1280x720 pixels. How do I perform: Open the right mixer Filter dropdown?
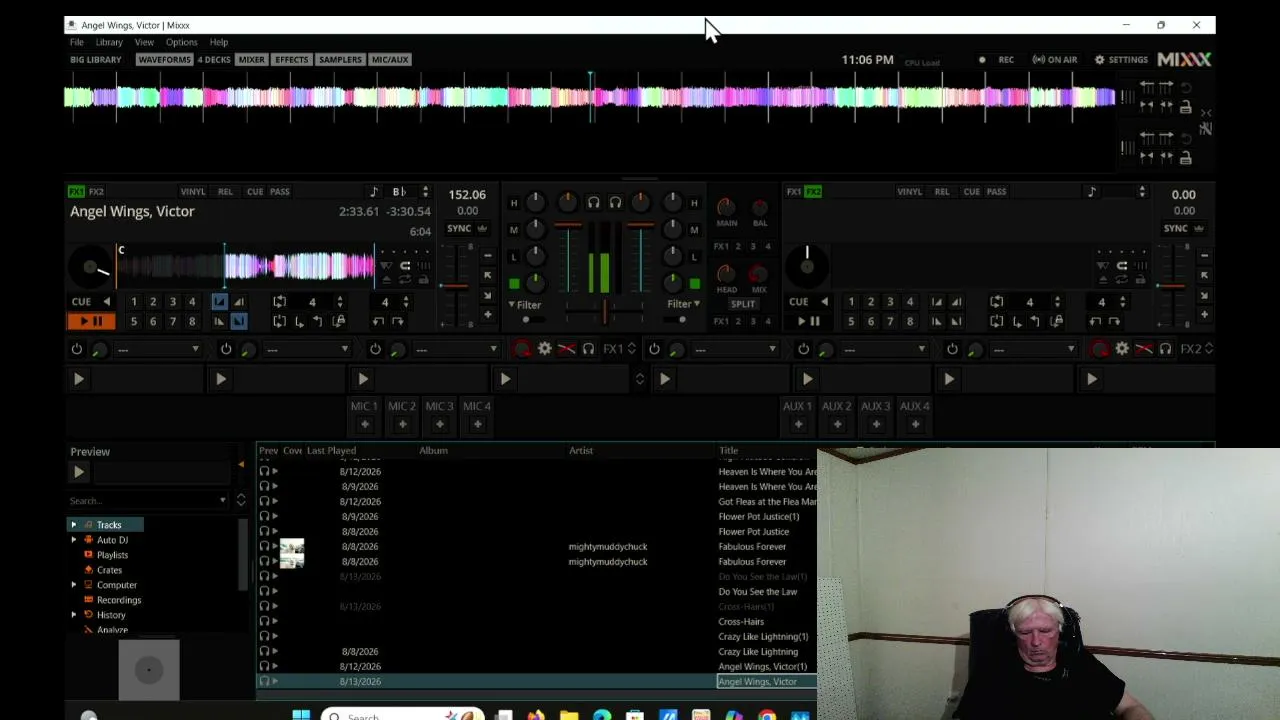click(x=683, y=304)
